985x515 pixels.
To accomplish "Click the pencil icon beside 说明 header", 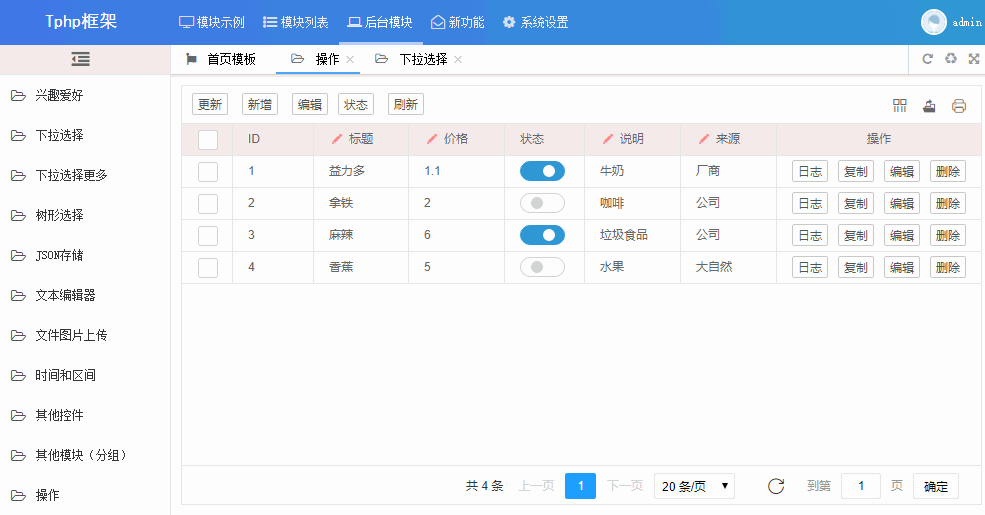I will (607, 139).
